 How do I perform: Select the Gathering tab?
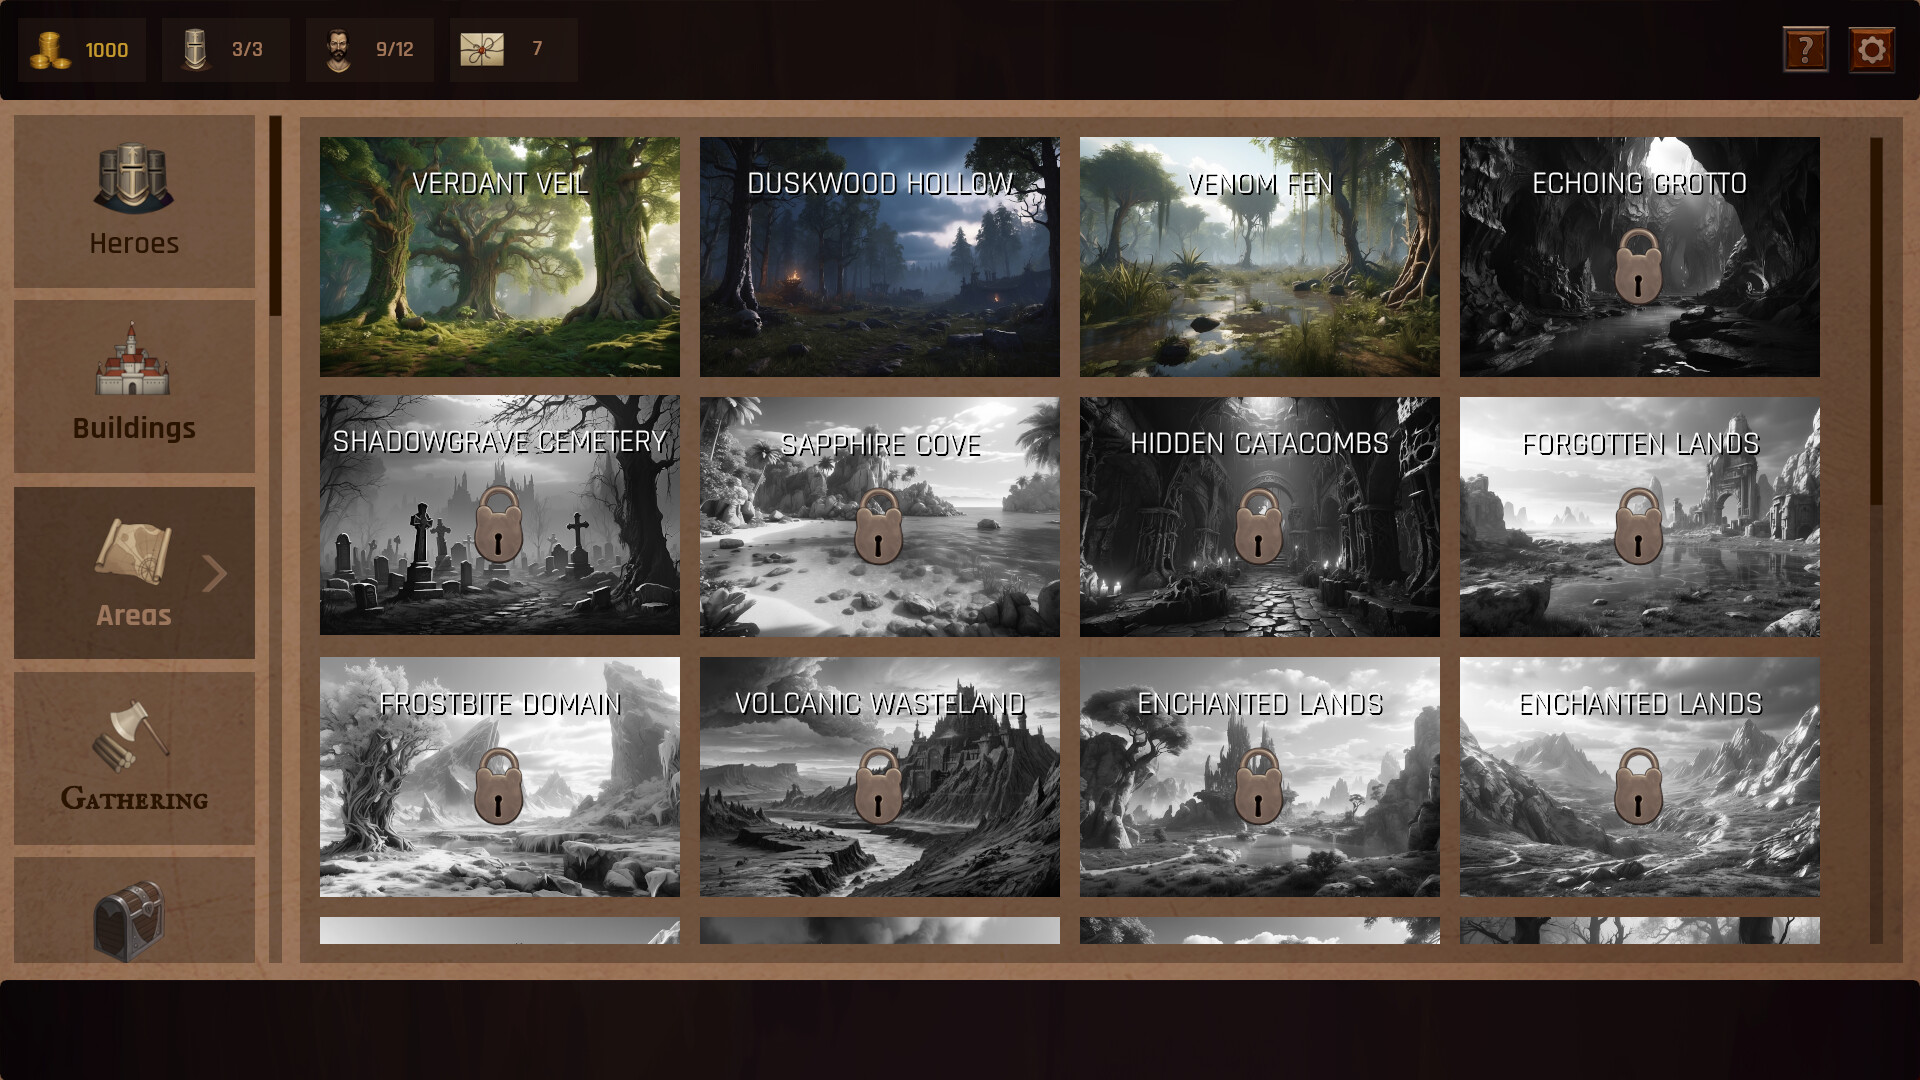(x=134, y=758)
